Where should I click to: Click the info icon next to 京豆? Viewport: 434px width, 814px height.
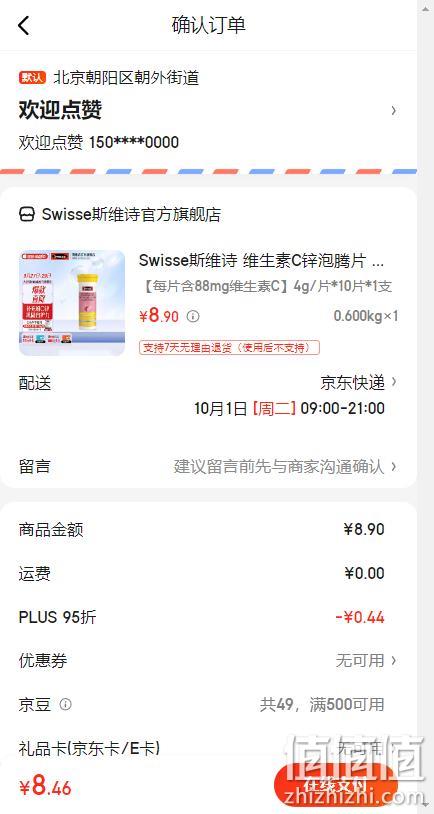pyautogui.click(x=65, y=704)
